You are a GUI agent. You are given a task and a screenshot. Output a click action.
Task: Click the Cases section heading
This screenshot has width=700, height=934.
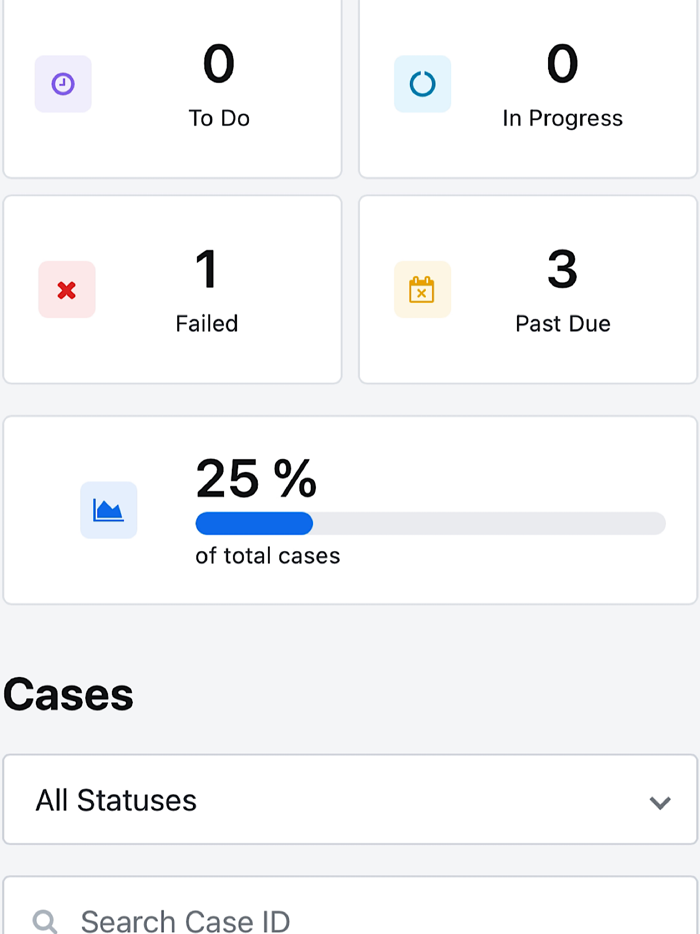[69, 695]
